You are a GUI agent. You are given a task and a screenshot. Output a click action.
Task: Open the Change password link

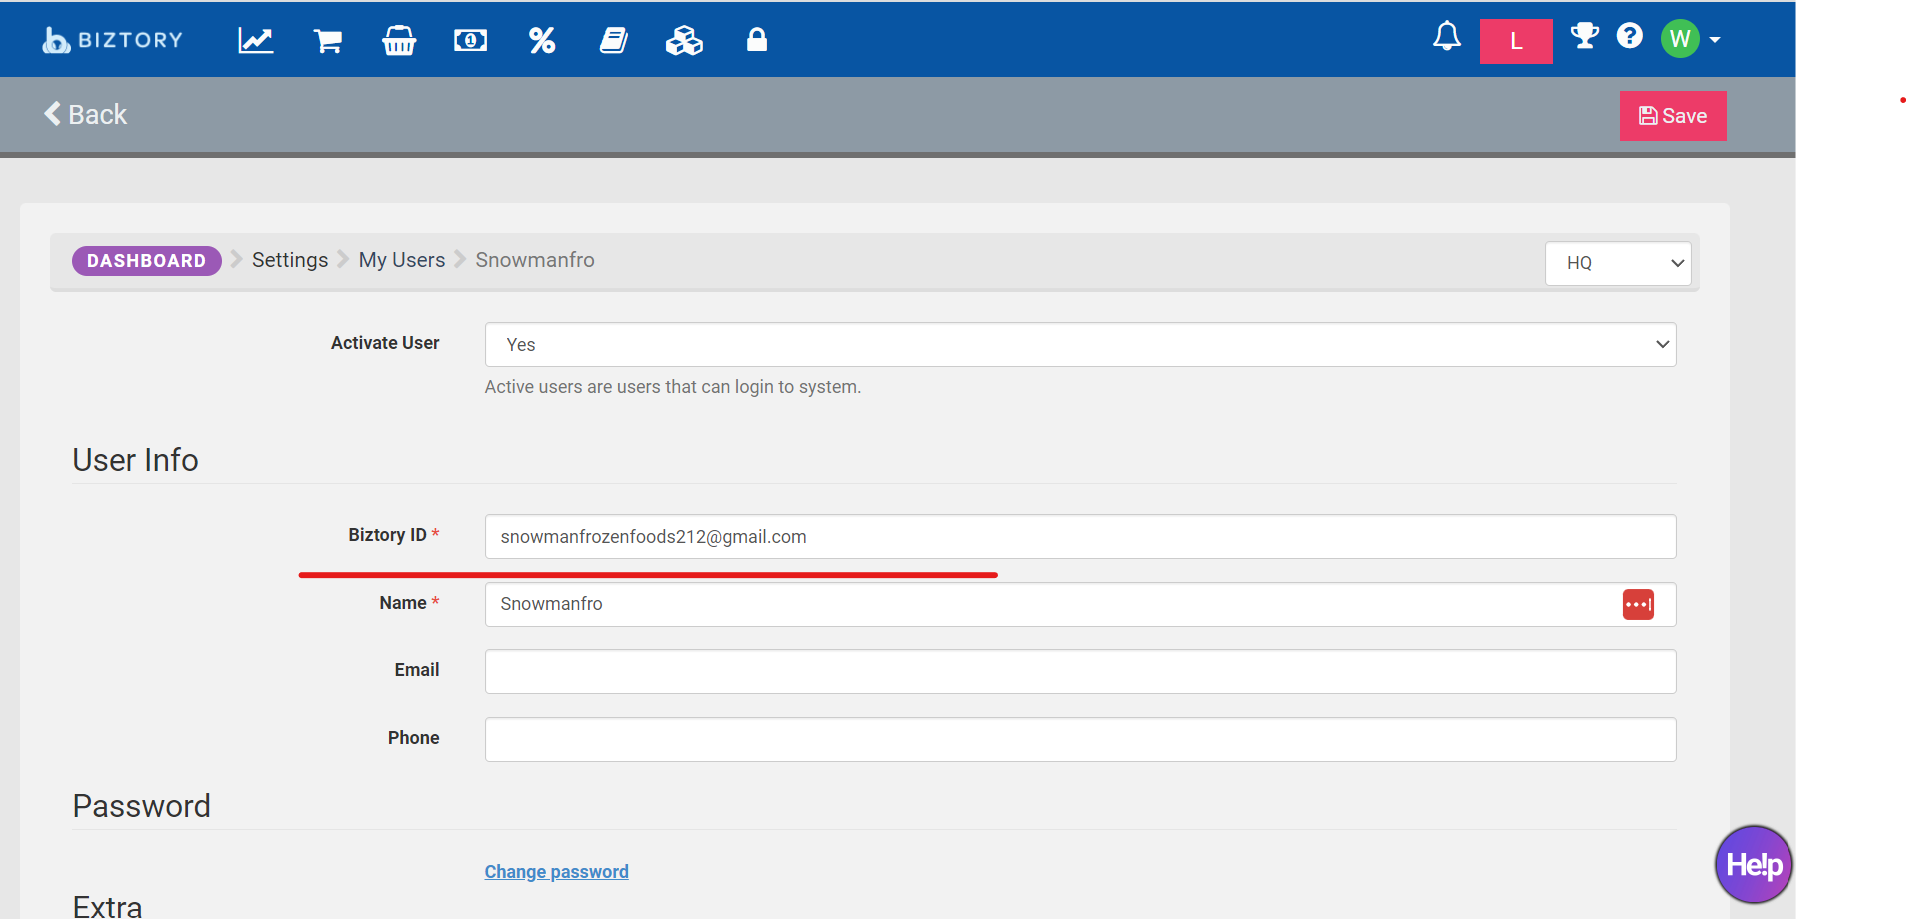pos(556,872)
